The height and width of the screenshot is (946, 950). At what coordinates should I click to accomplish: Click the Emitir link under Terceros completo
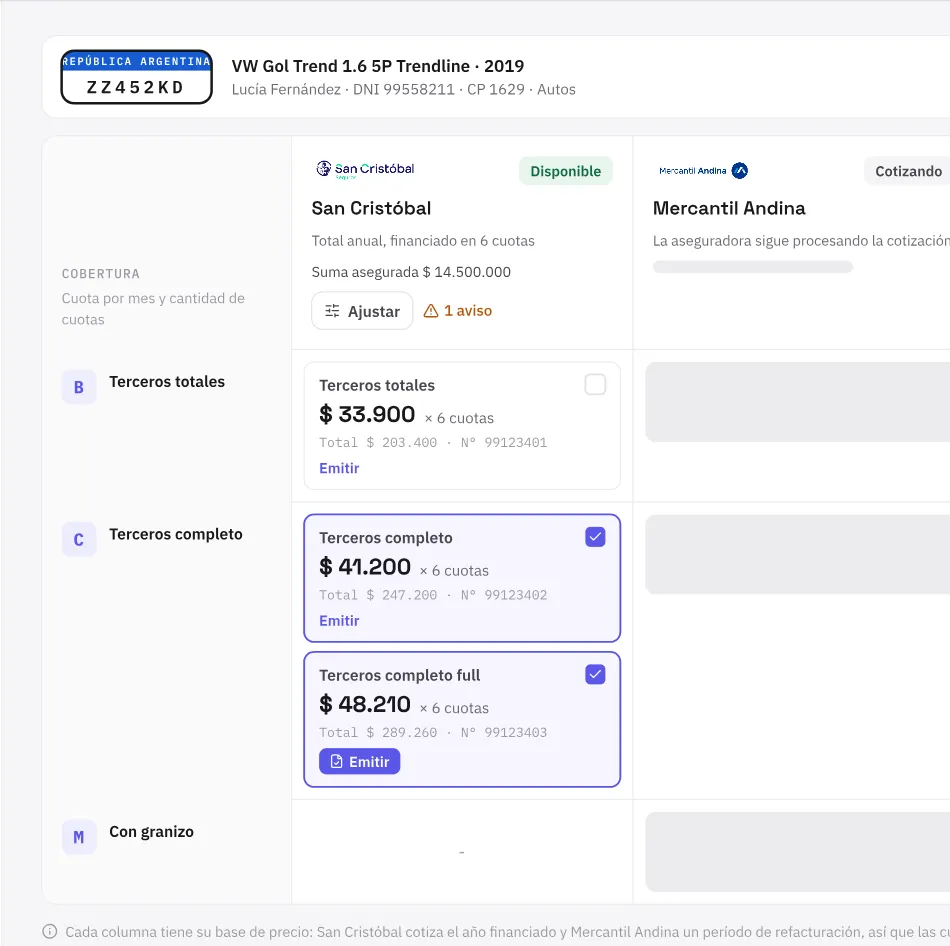tap(339, 621)
